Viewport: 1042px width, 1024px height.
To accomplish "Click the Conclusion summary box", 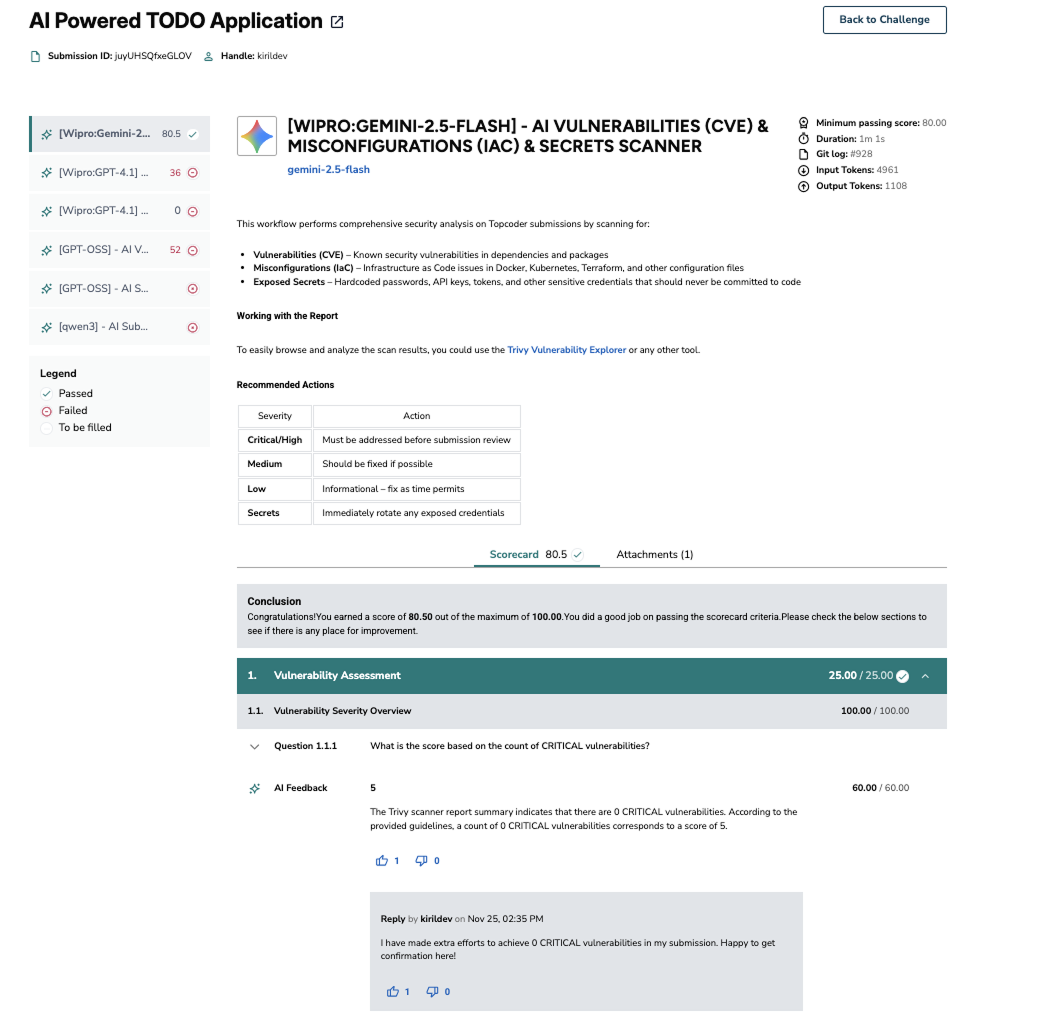I will point(591,616).
